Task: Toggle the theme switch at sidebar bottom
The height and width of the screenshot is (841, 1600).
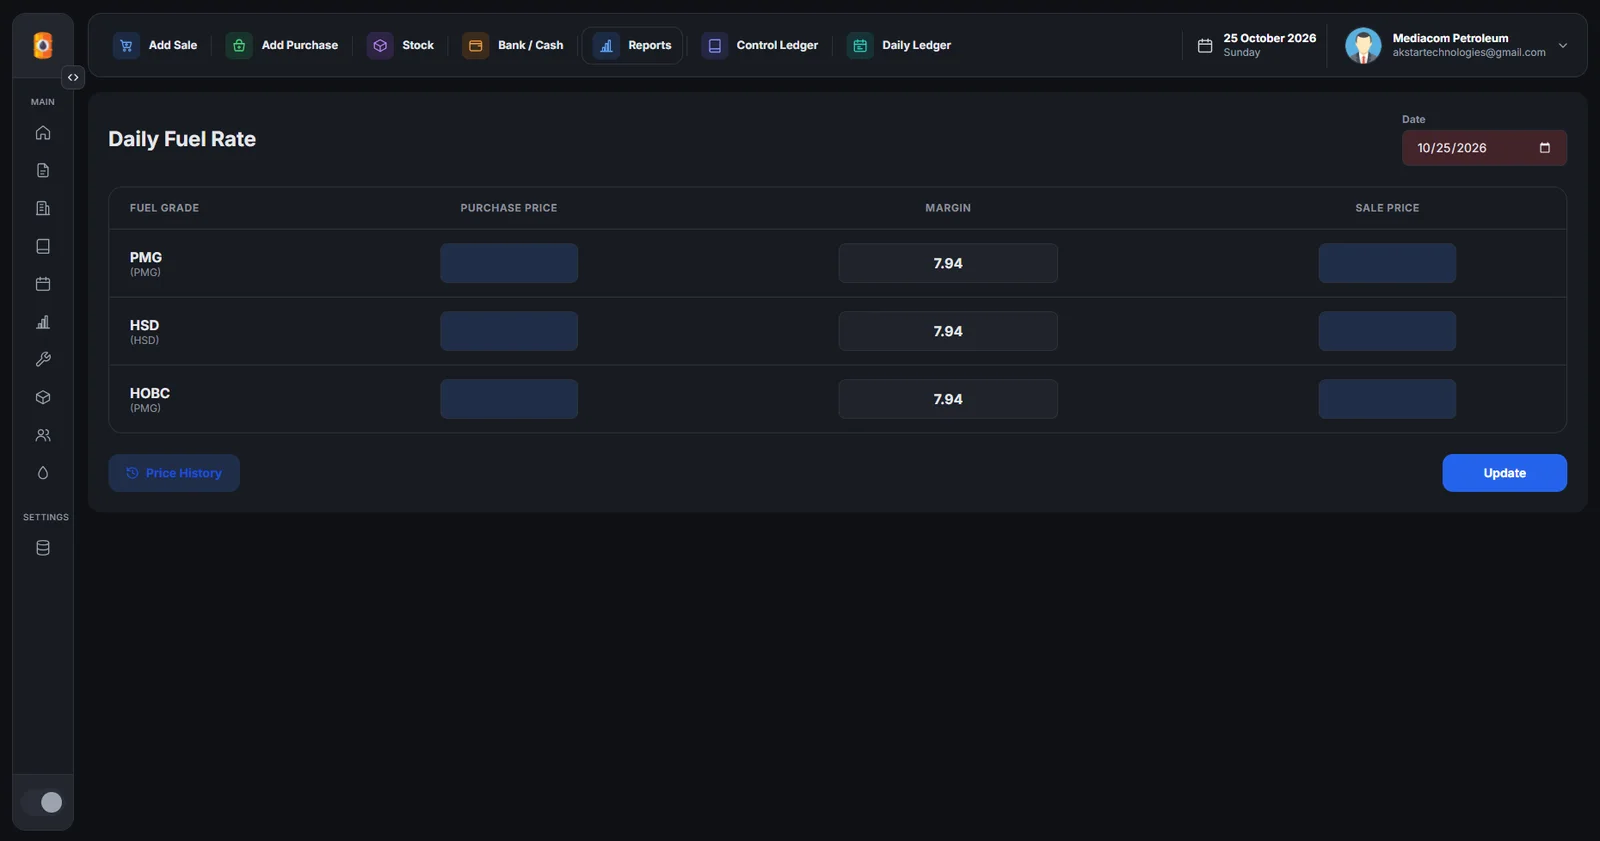Action: (x=42, y=802)
